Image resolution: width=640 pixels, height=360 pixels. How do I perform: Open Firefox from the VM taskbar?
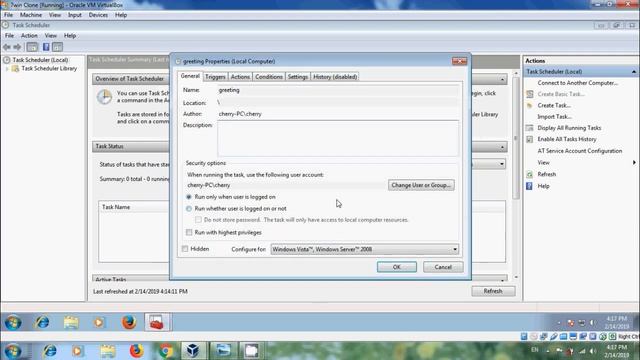click(129, 322)
